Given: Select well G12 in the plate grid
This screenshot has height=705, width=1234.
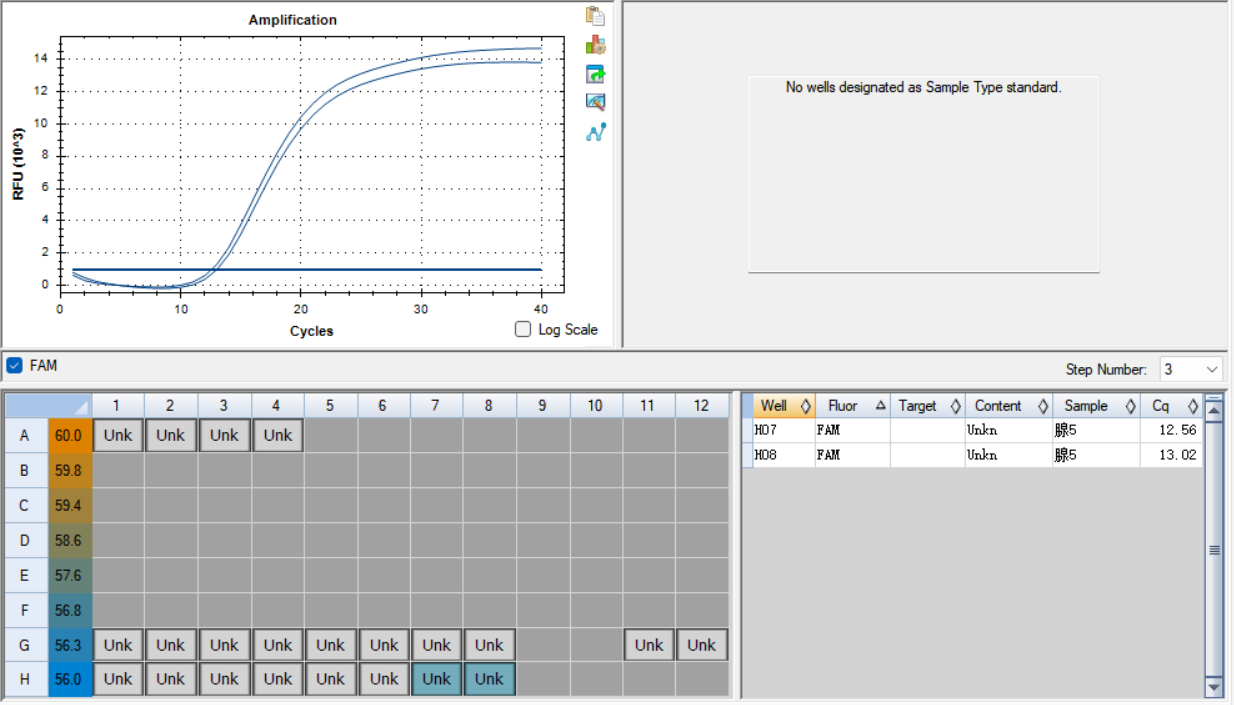Looking at the screenshot, I should pos(702,645).
